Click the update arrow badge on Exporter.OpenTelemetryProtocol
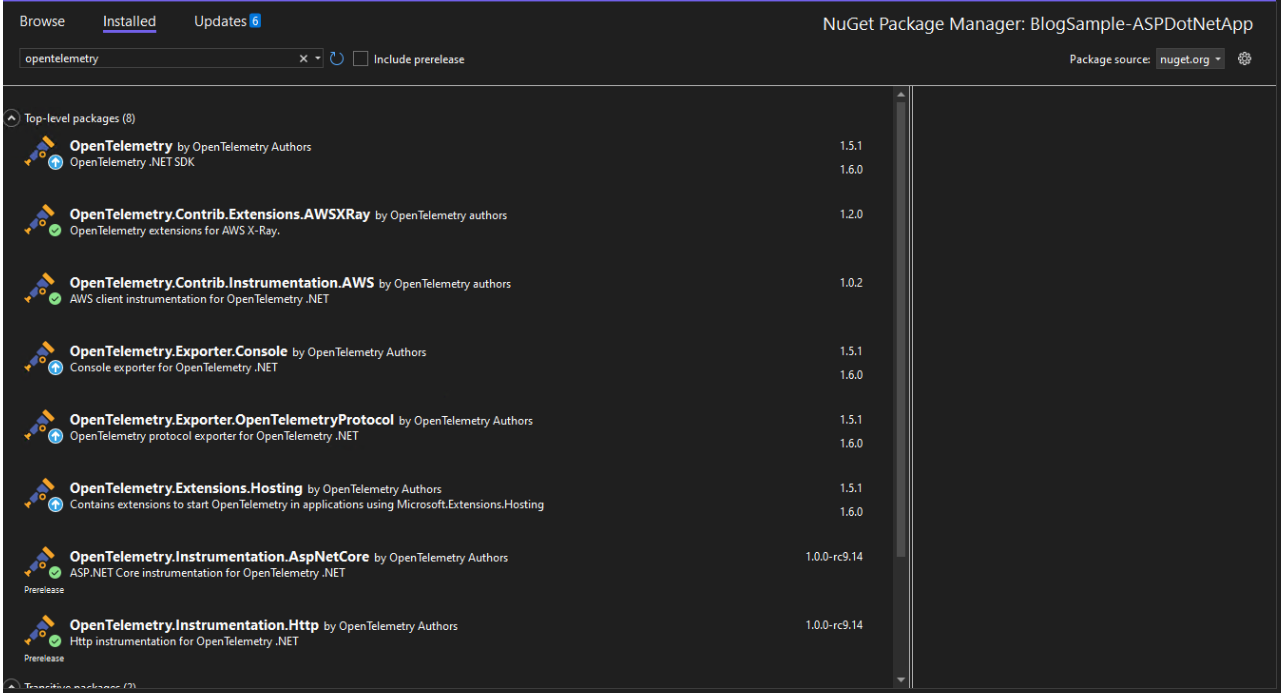Image resolution: width=1281 pixels, height=693 pixels. click(x=56, y=436)
